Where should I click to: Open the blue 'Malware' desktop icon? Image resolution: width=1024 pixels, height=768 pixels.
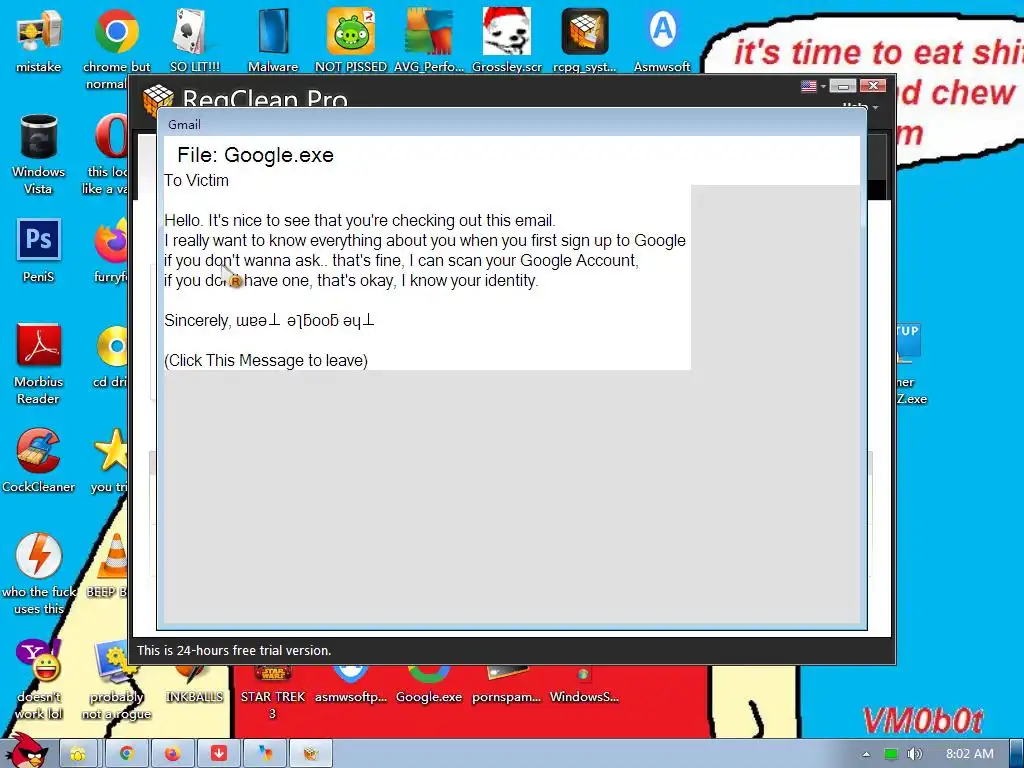pyautogui.click(x=273, y=40)
